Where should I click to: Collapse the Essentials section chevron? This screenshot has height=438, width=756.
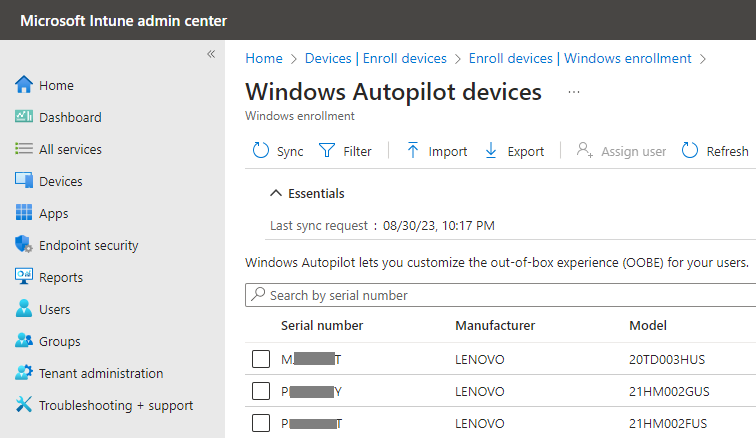[x=275, y=193]
